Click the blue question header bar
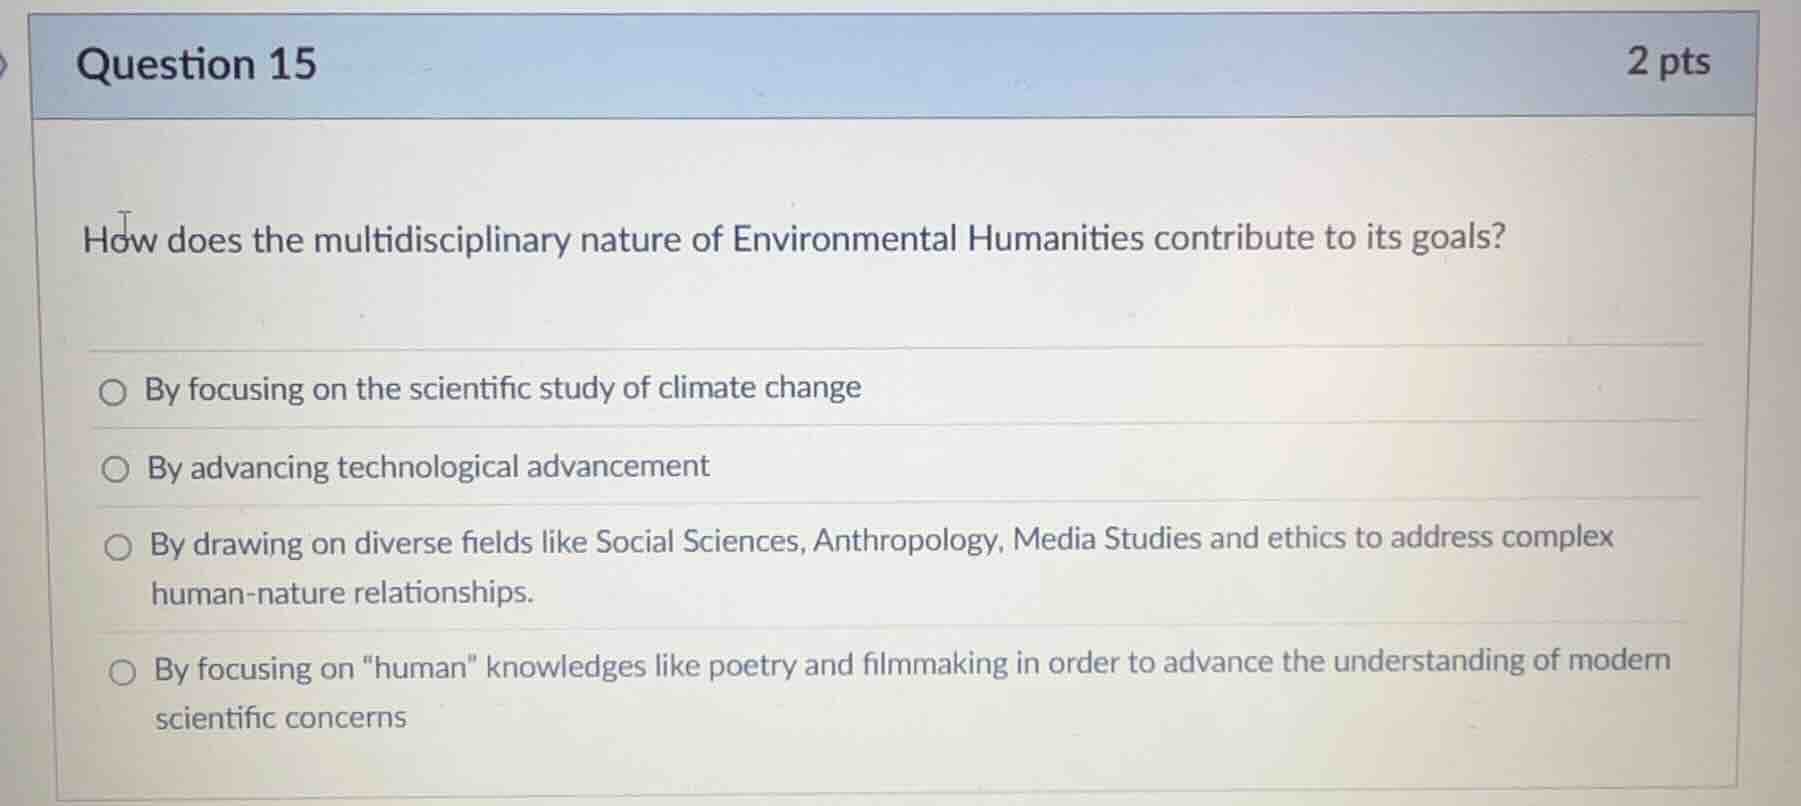 [900, 63]
